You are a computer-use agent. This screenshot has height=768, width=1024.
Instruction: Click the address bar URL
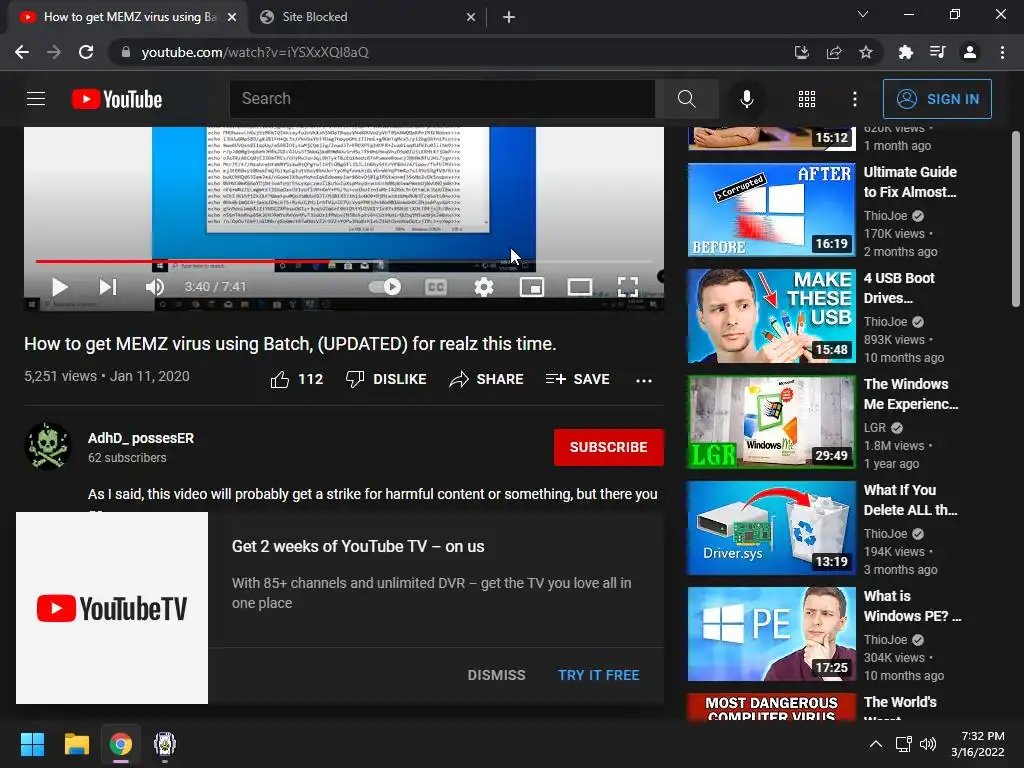(x=255, y=52)
